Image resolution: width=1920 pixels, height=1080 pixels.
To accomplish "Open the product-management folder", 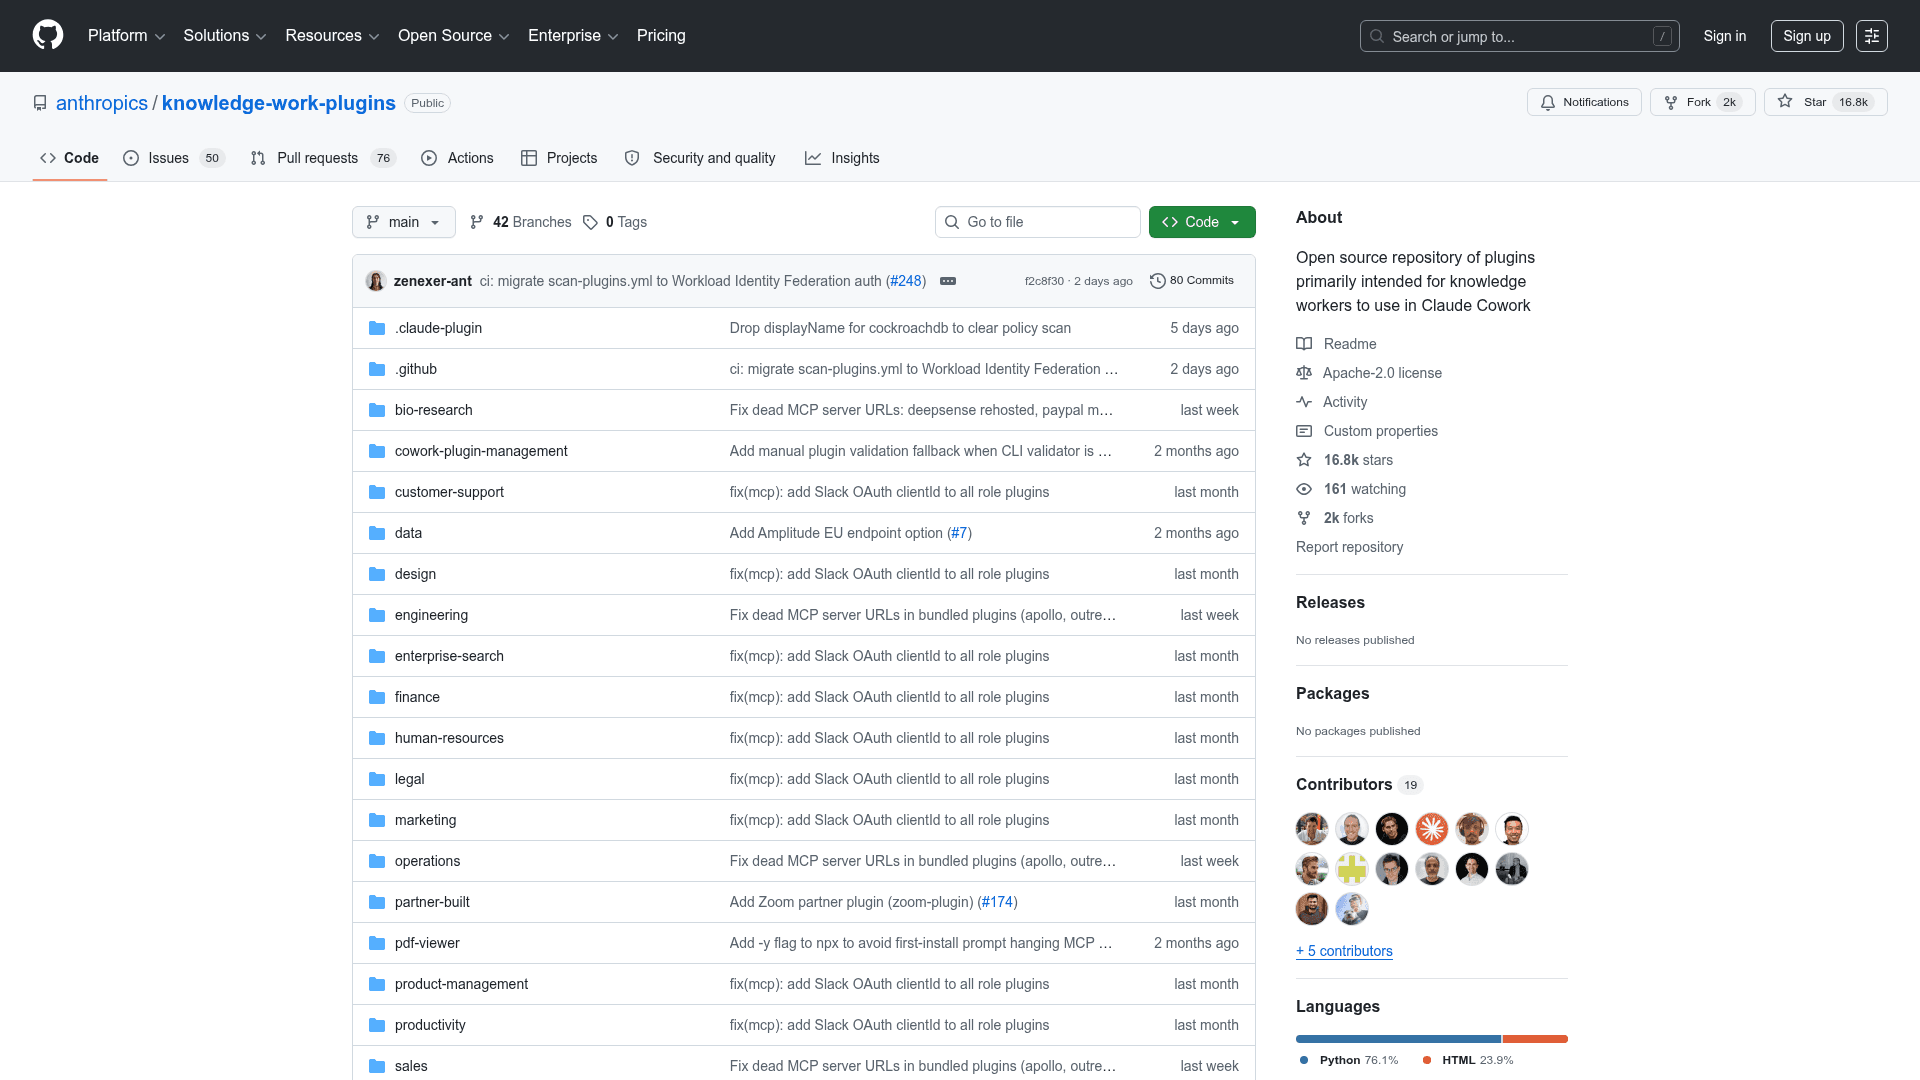I will [x=461, y=984].
